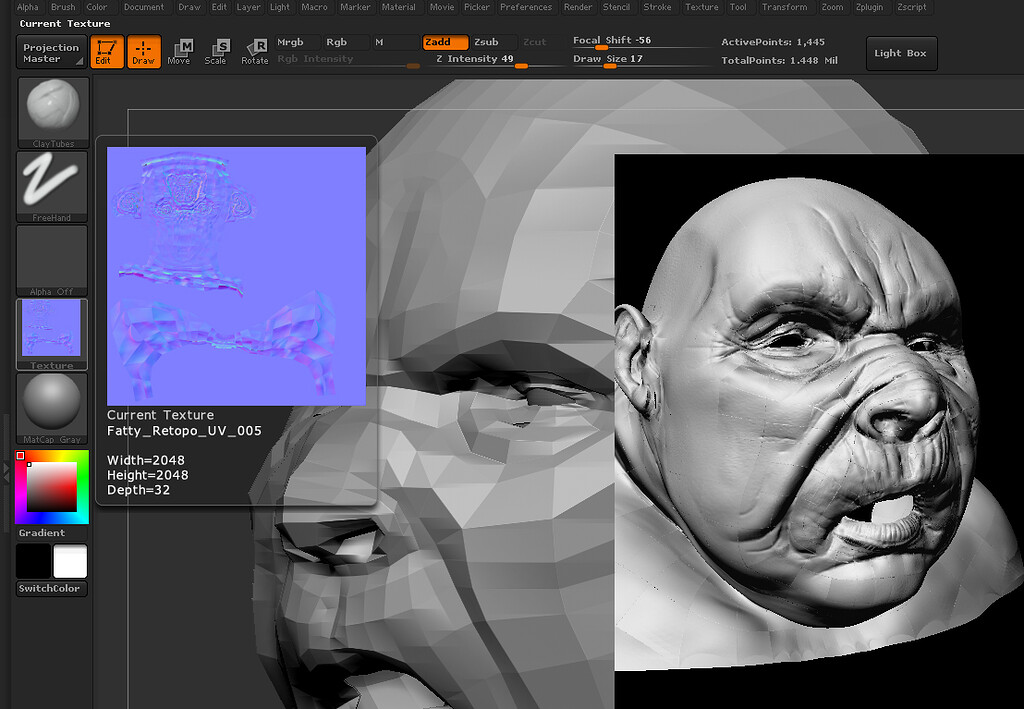Click the Fatty_Retopo_UV_005 texture preview
The width and height of the screenshot is (1024, 709).
pos(236,274)
